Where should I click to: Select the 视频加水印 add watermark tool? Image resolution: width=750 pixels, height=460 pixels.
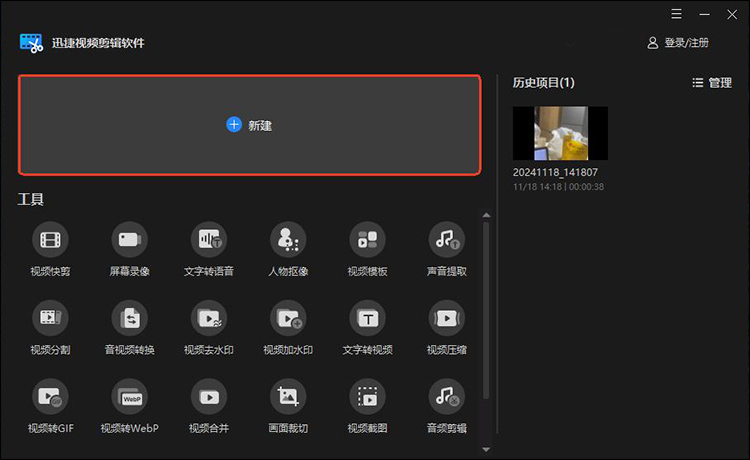(288, 328)
